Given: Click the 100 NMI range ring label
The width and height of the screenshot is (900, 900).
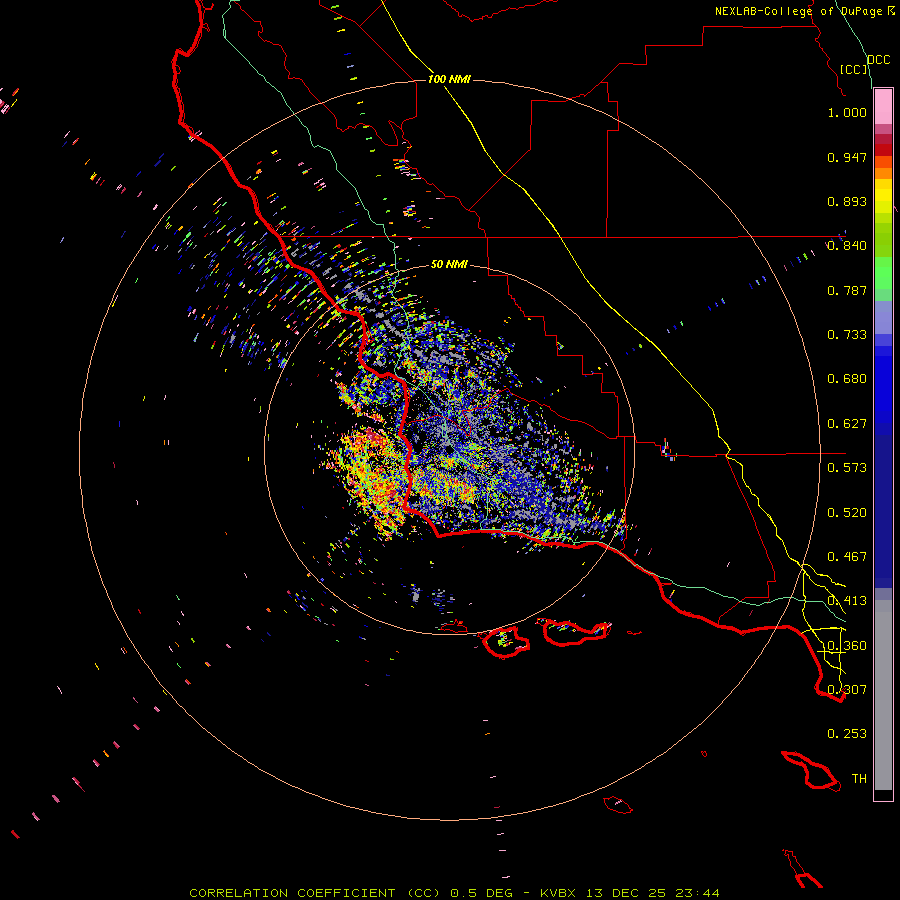Looking at the screenshot, I should point(449,79).
